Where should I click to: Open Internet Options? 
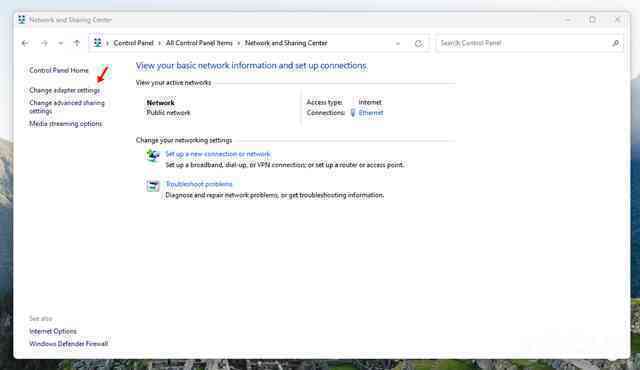click(53, 331)
